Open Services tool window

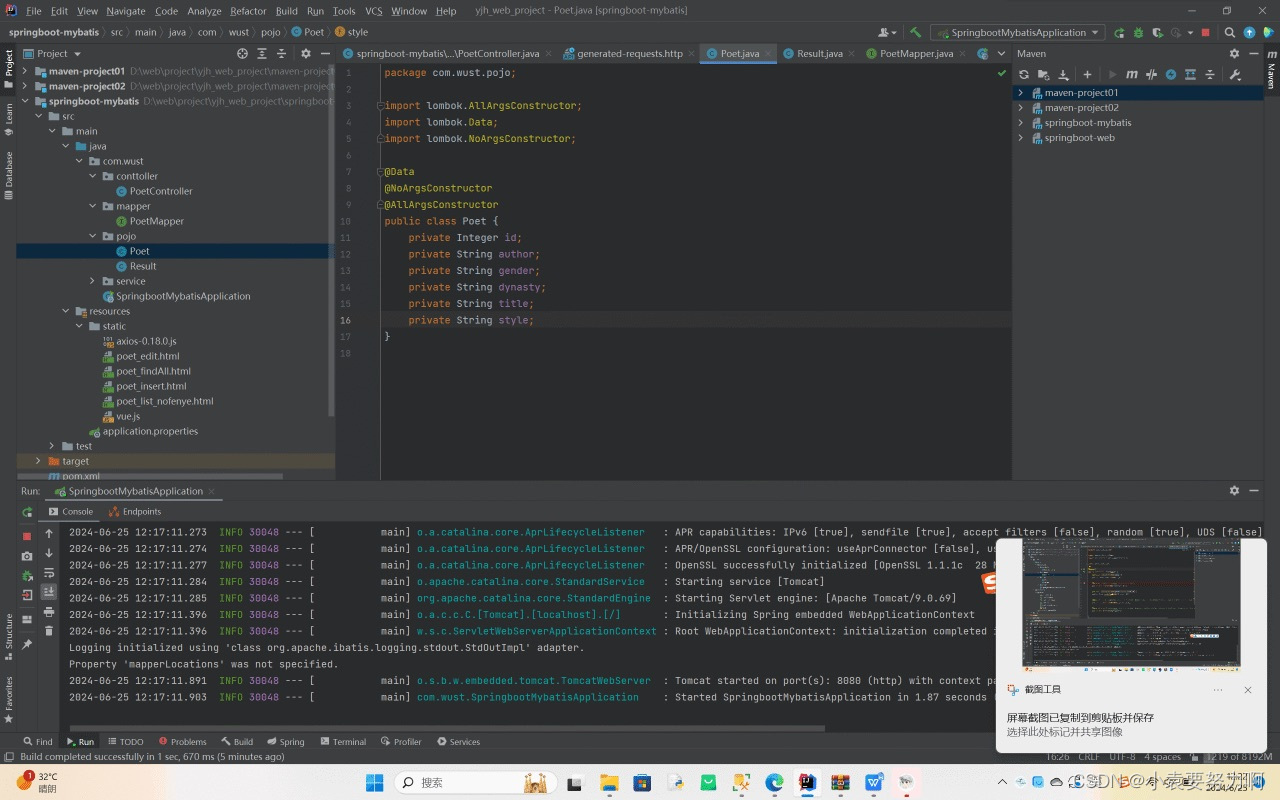(458, 742)
